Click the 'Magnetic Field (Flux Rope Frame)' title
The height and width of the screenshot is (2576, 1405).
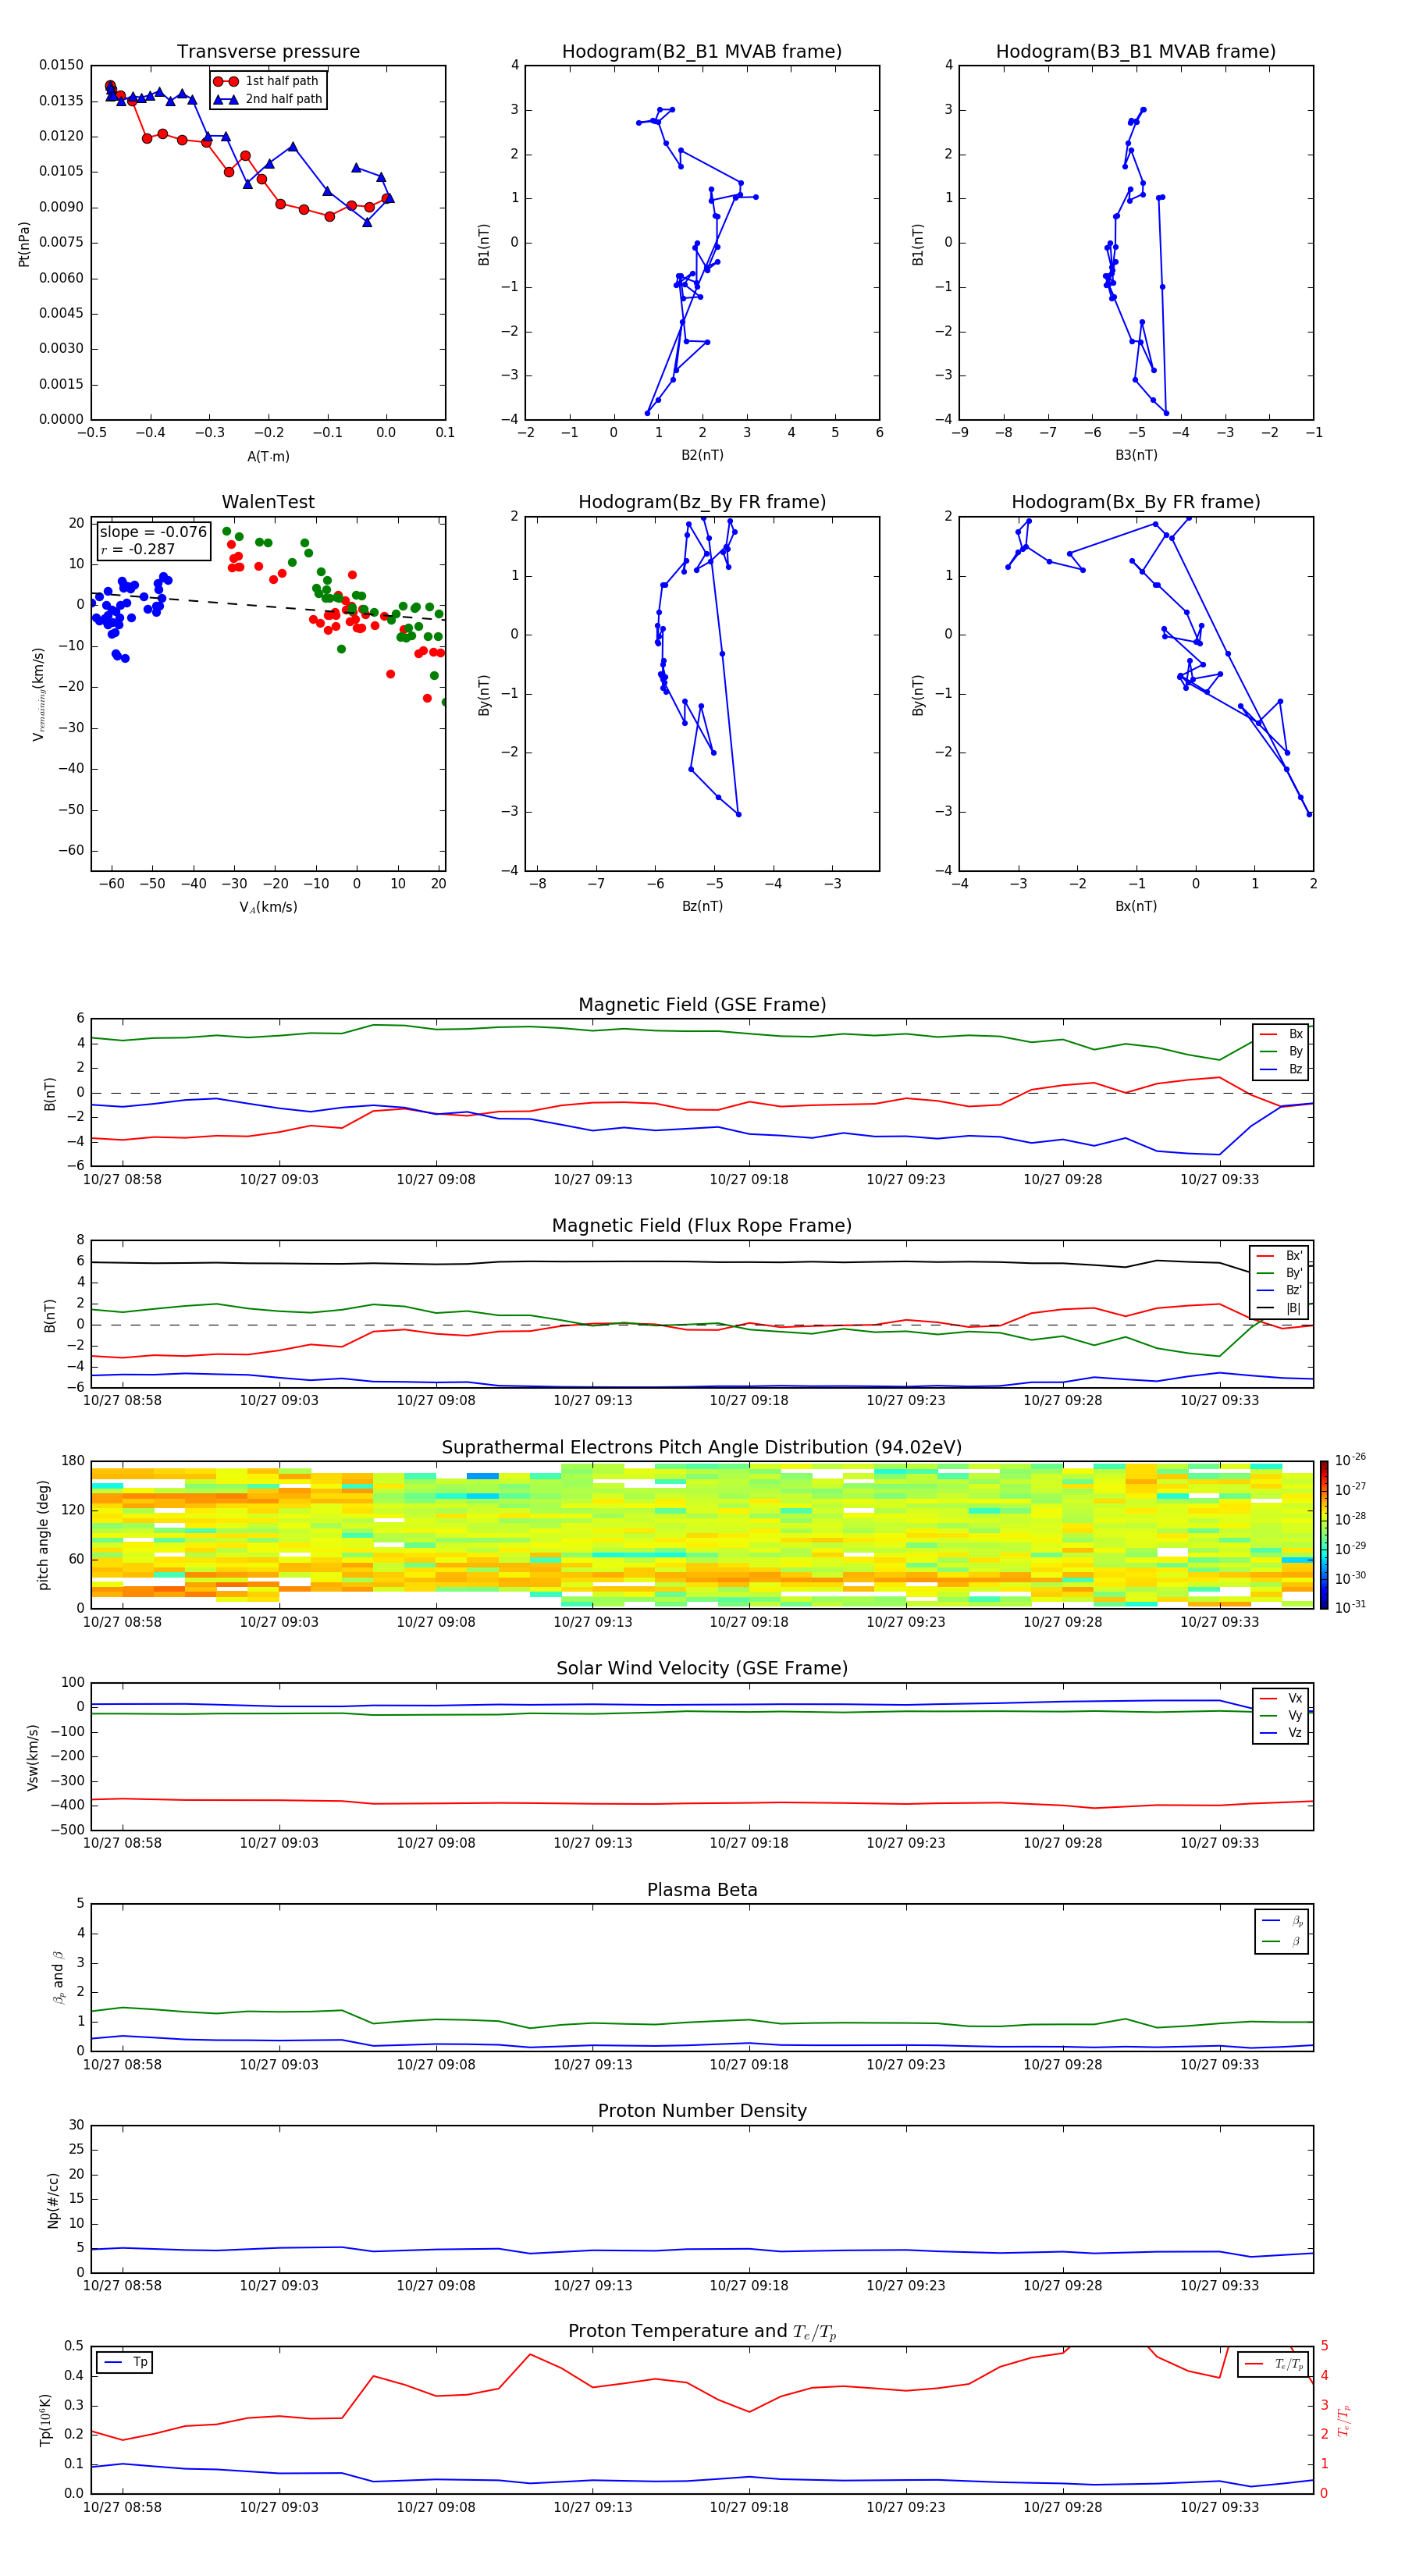tap(702, 1226)
